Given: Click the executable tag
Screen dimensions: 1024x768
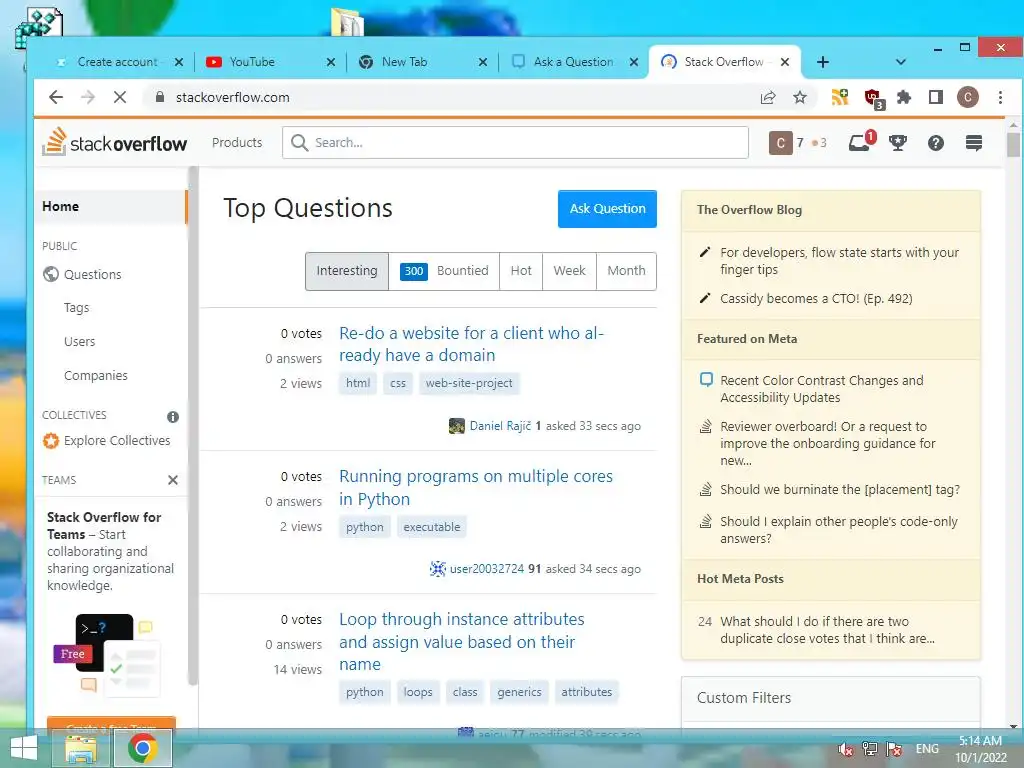Looking at the screenshot, I should (432, 527).
